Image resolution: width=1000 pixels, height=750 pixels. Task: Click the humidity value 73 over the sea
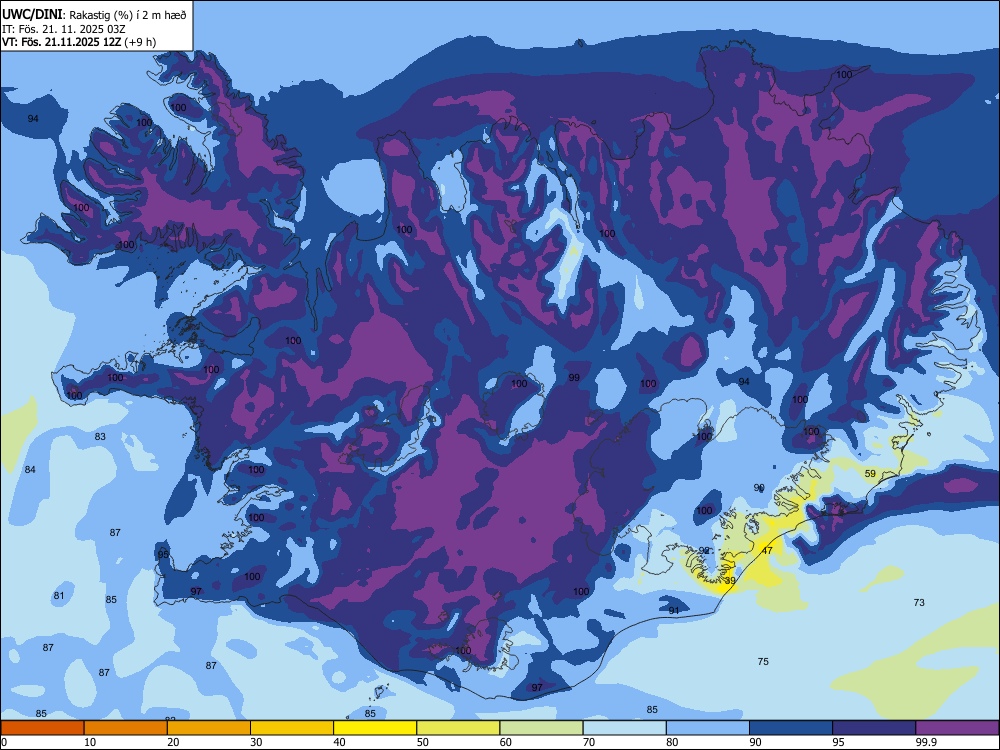919,602
